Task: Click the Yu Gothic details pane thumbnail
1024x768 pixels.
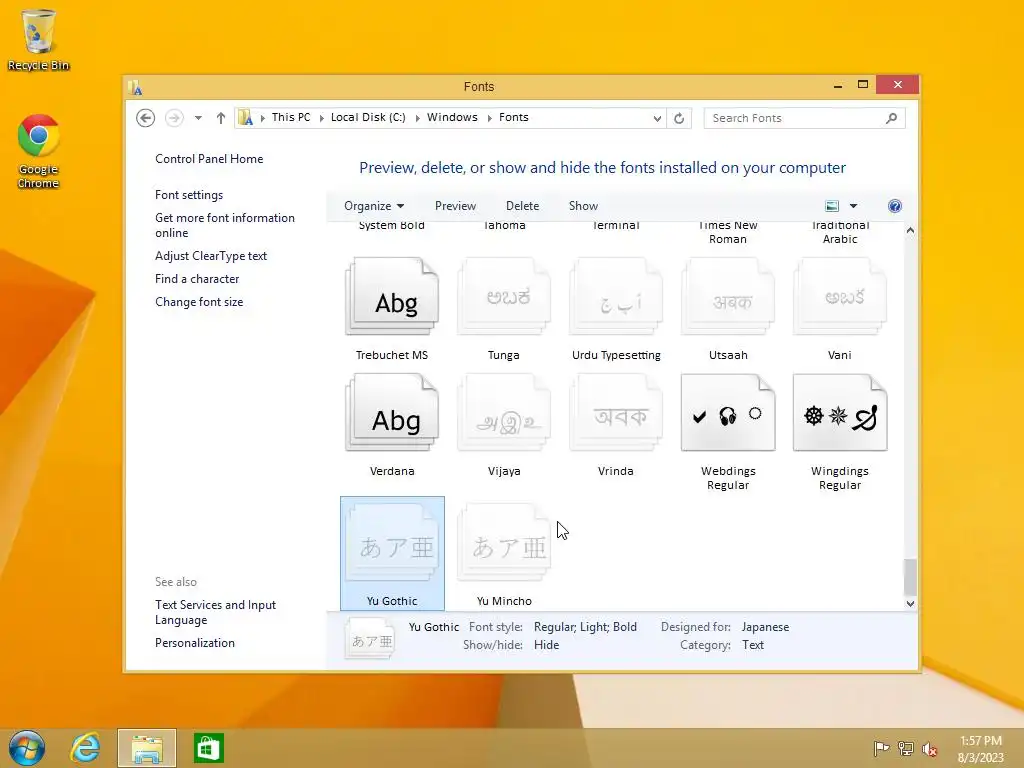Action: pyautogui.click(x=370, y=639)
